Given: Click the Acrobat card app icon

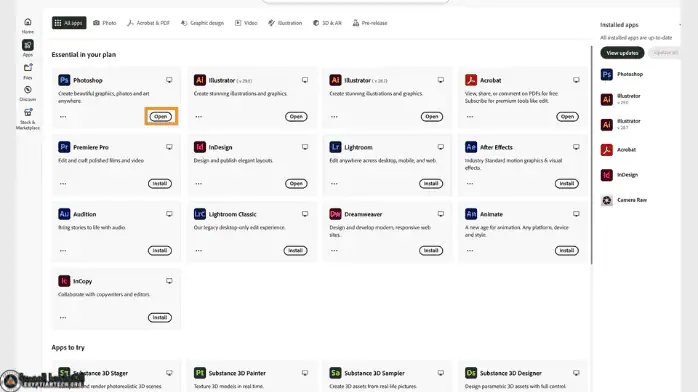Looking at the screenshot, I should 471,80.
